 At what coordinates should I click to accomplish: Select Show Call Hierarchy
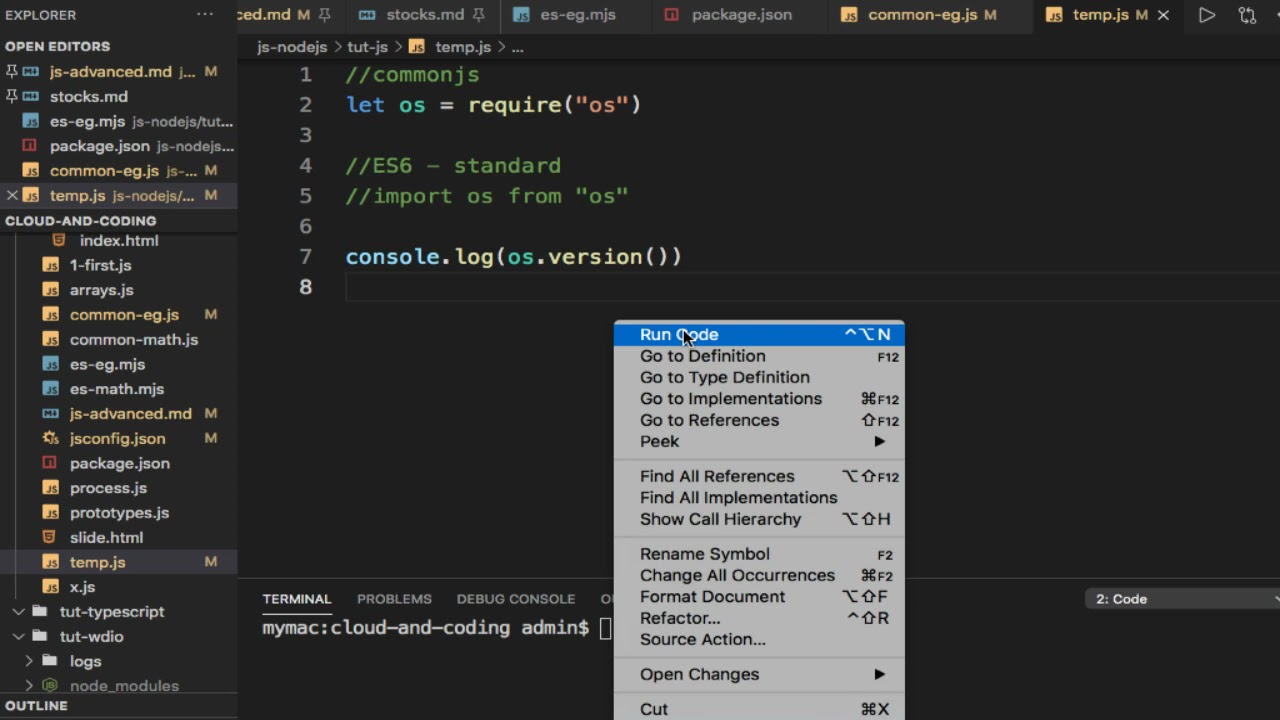(x=759, y=519)
